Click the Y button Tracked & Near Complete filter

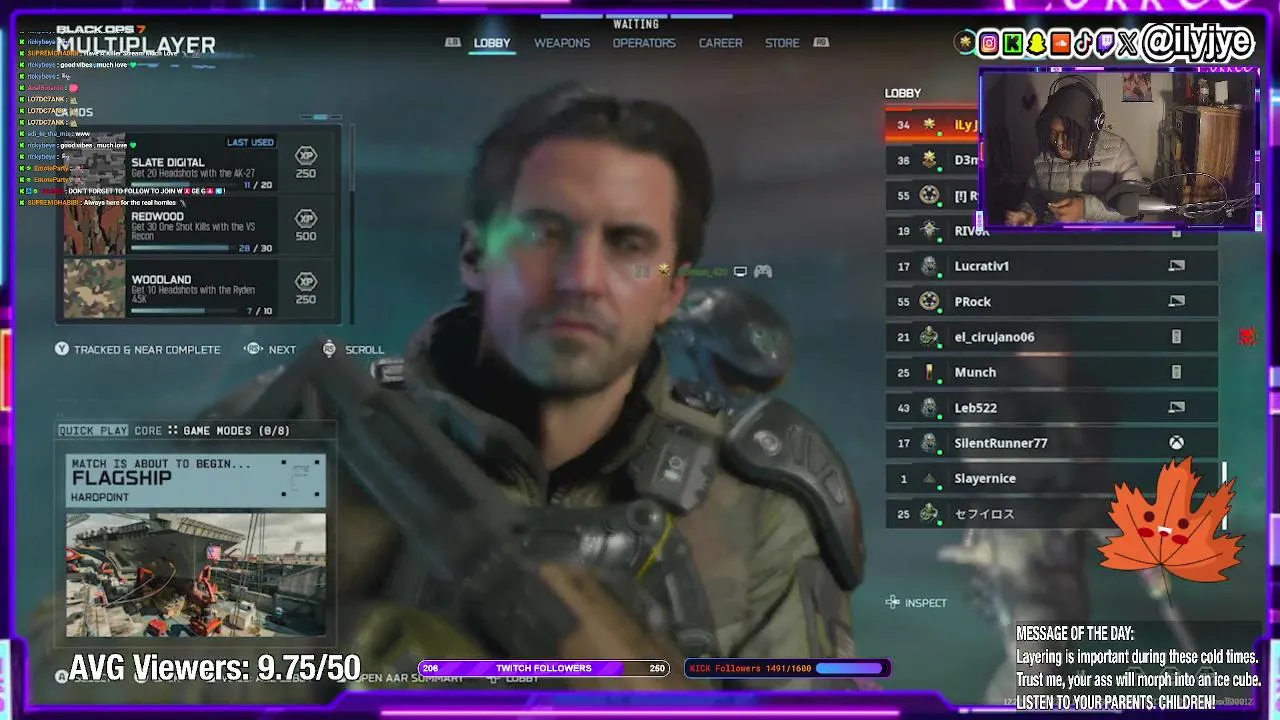click(x=138, y=349)
